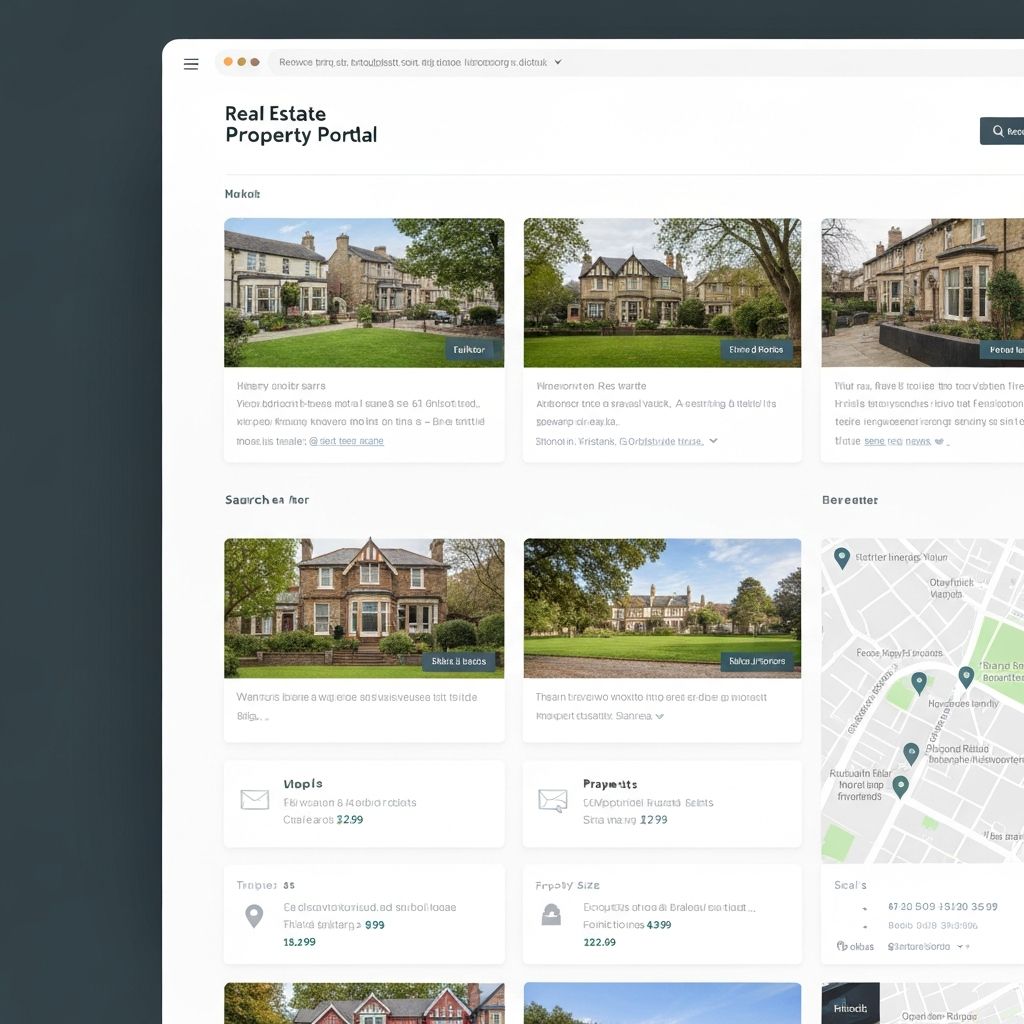Click the envelope icon in the Payments card
The image size is (1024, 1024).
click(552, 800)
